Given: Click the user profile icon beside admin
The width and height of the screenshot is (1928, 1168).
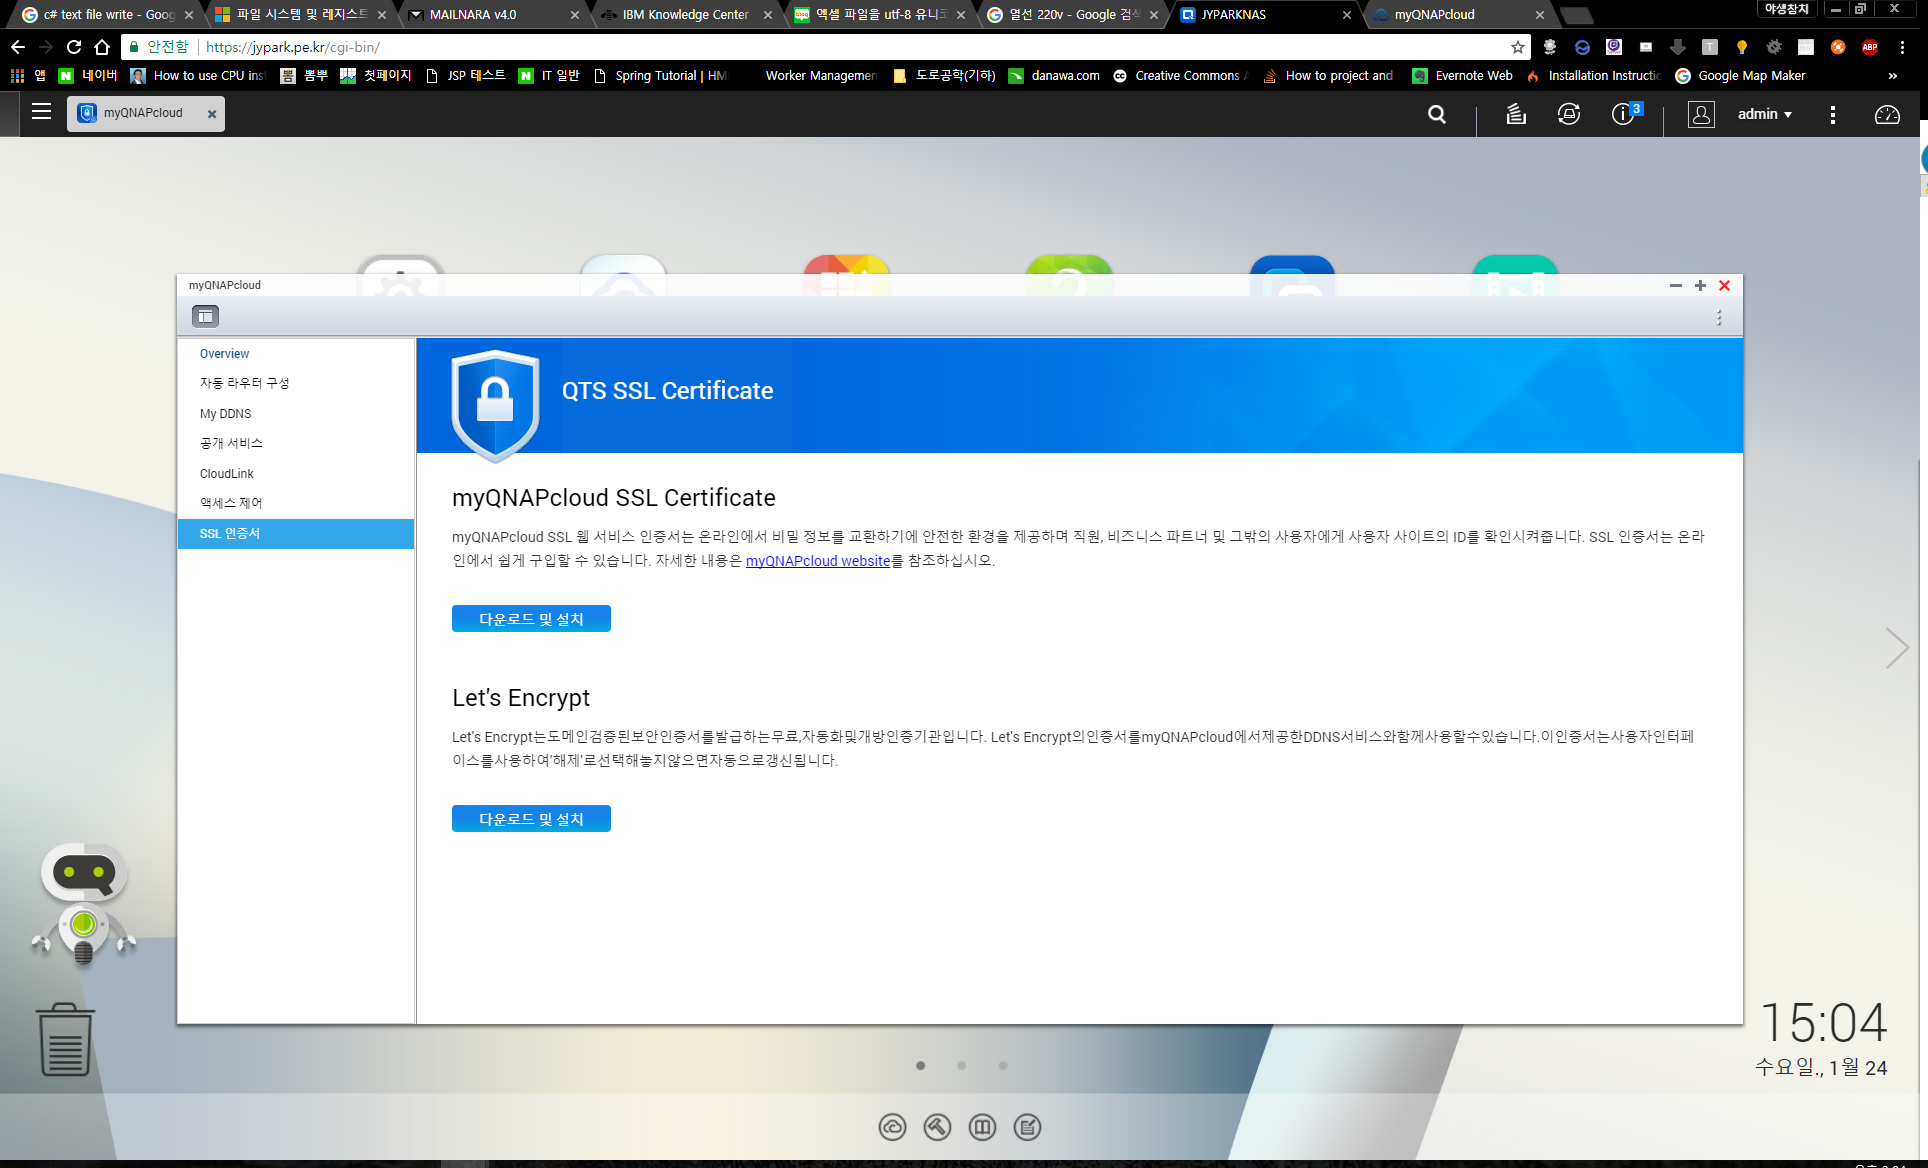Looking at the screenshot, I should click(1701, 114).
